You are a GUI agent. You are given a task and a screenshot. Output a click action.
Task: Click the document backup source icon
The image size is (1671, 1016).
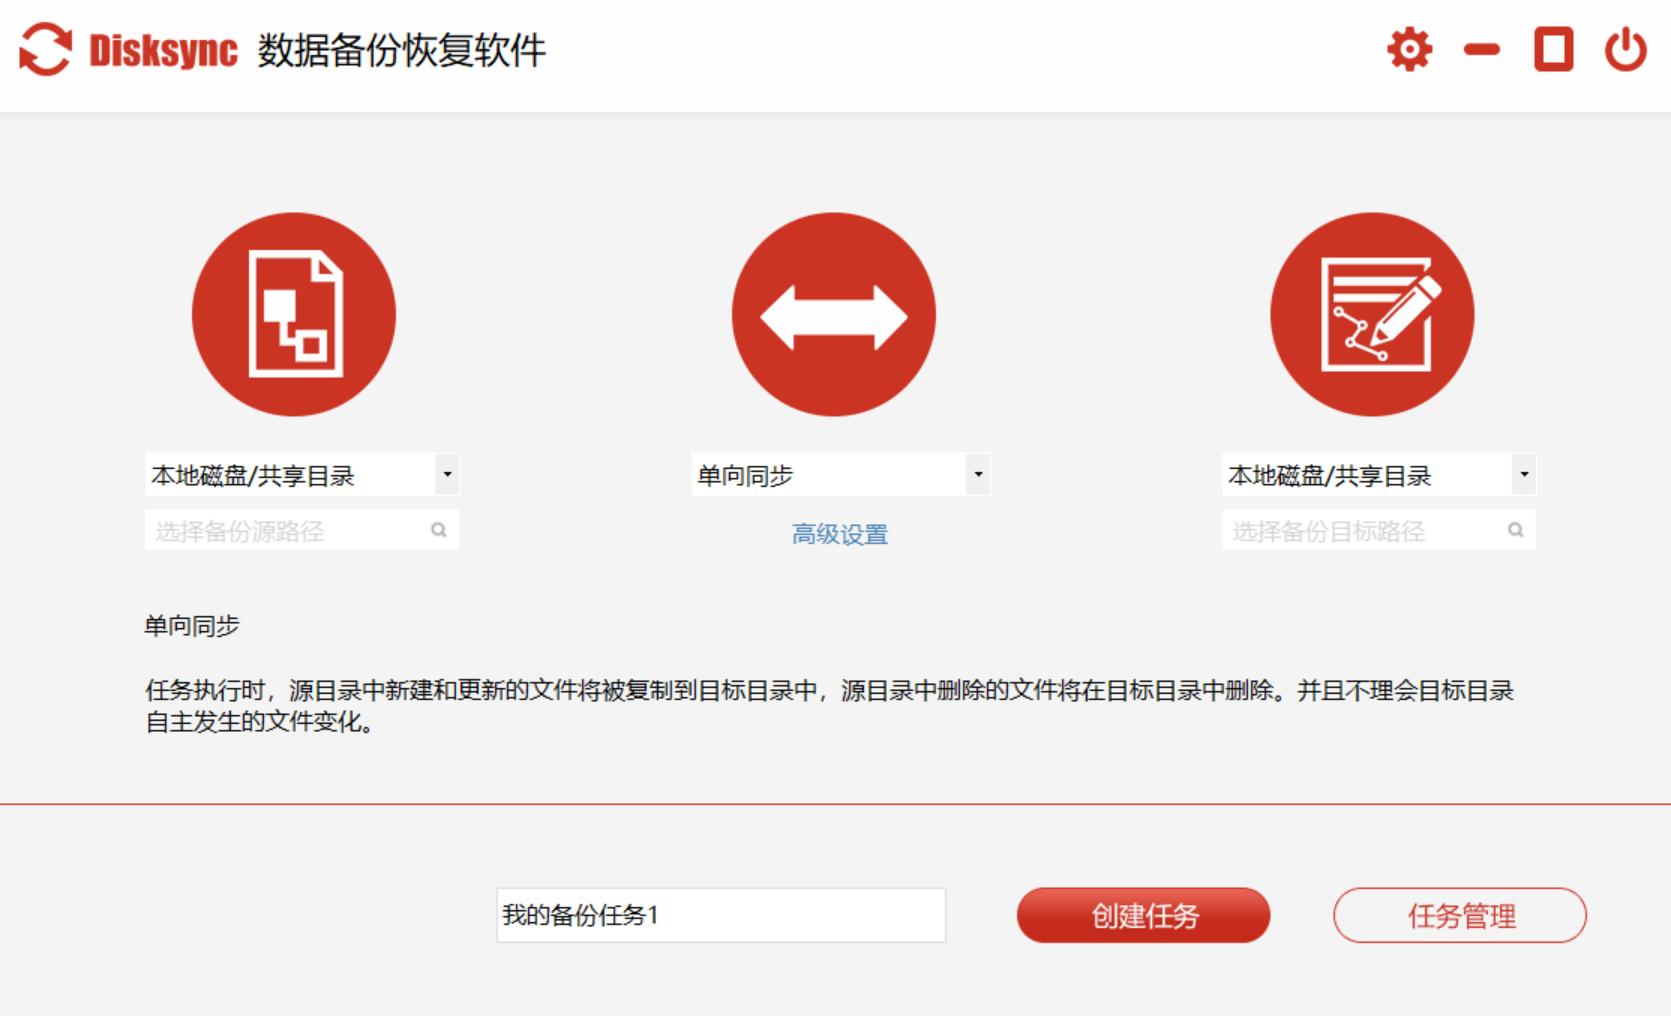[295, 315]
